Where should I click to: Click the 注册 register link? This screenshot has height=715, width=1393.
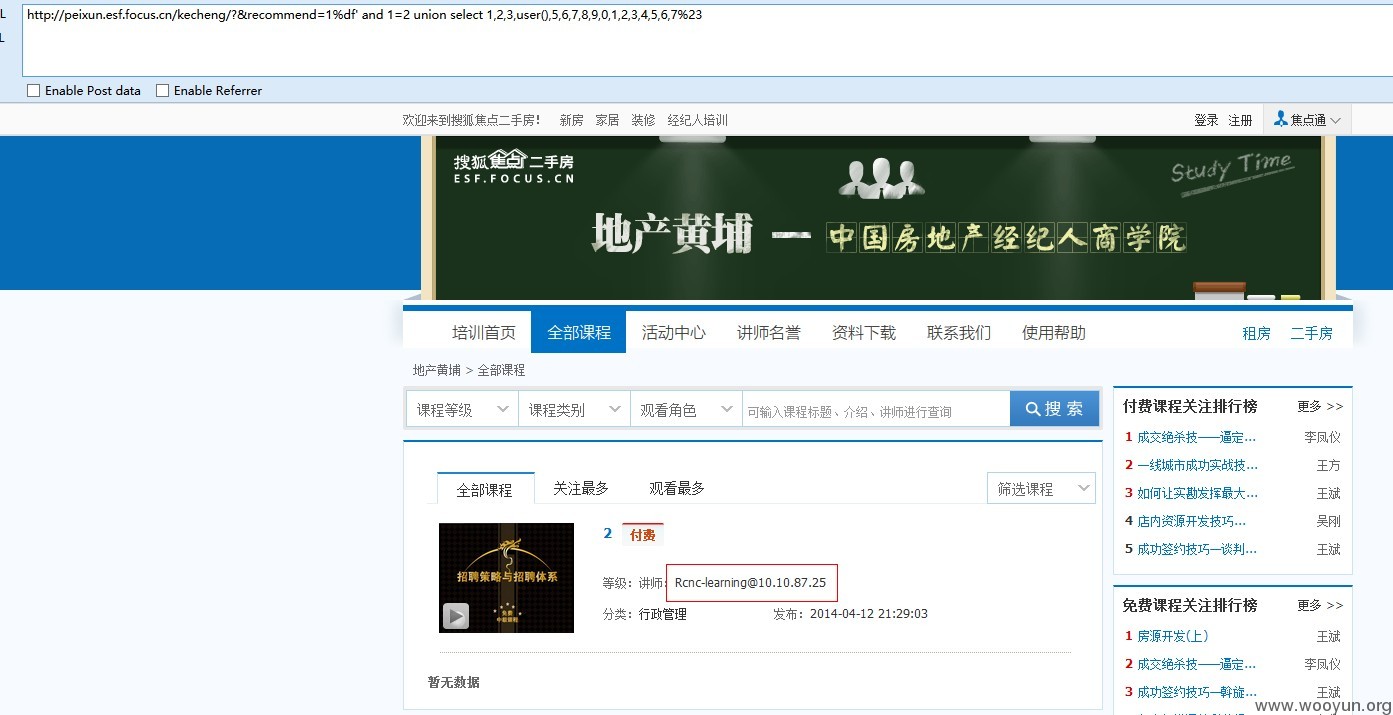1240,120
